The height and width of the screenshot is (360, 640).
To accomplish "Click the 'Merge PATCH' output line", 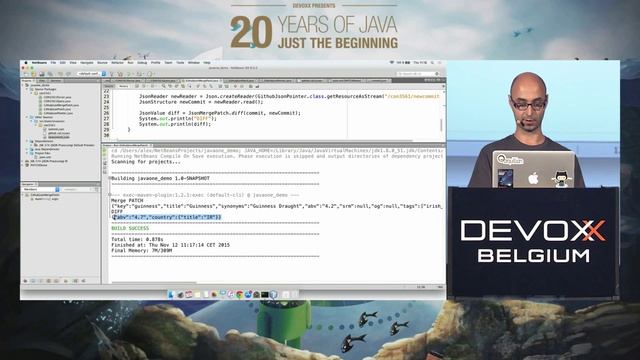I will tap(127, 200).
